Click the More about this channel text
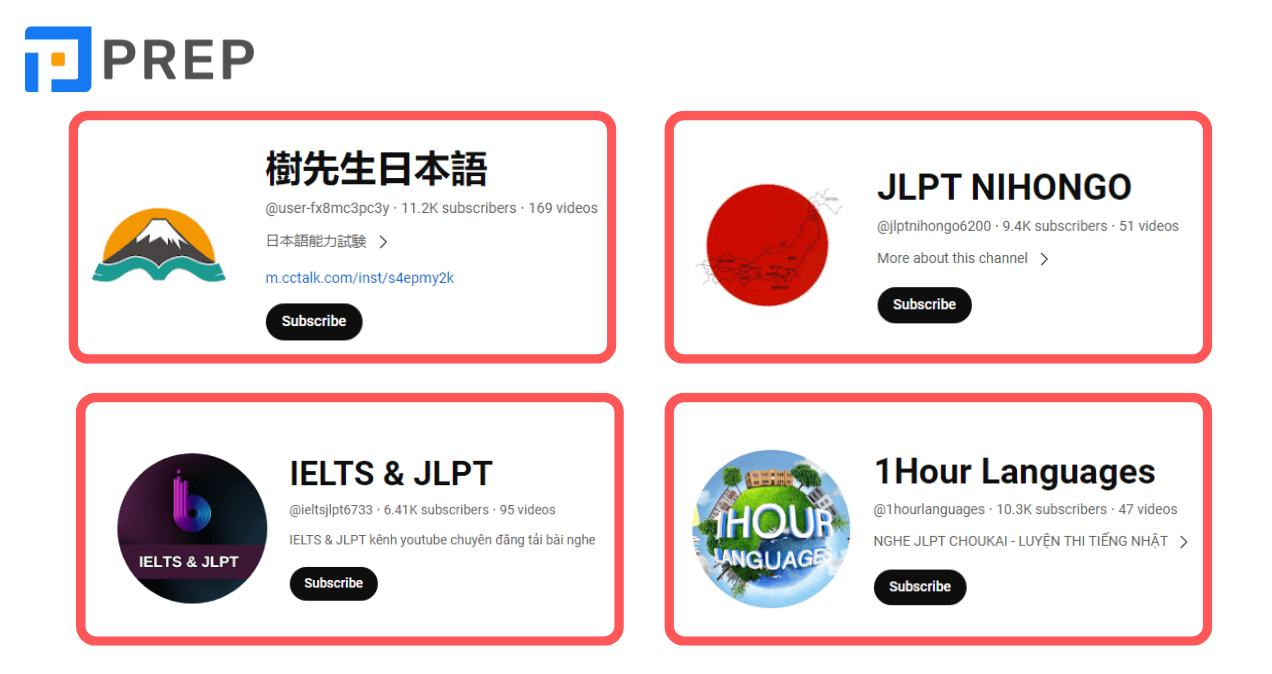This screenshot has height=674, width=1272. [952, 258]
